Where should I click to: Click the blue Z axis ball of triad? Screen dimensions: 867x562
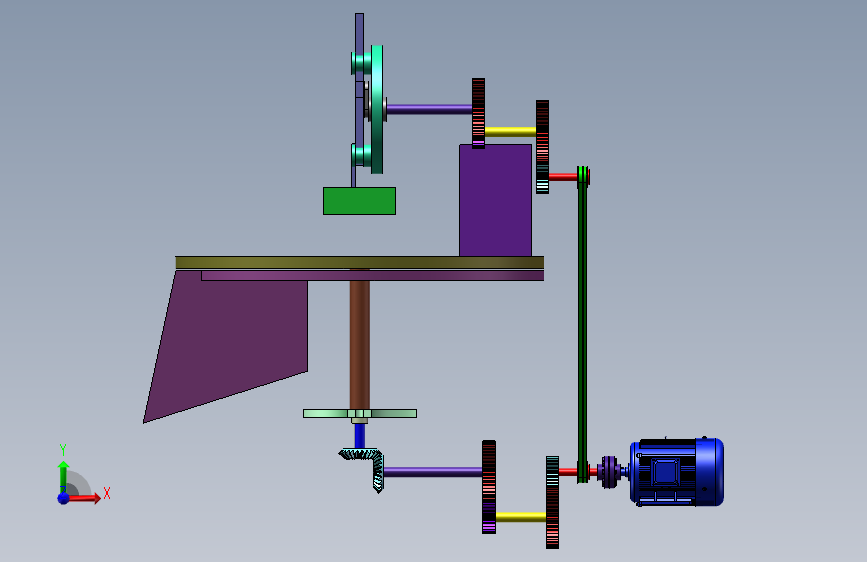(64, 498)
